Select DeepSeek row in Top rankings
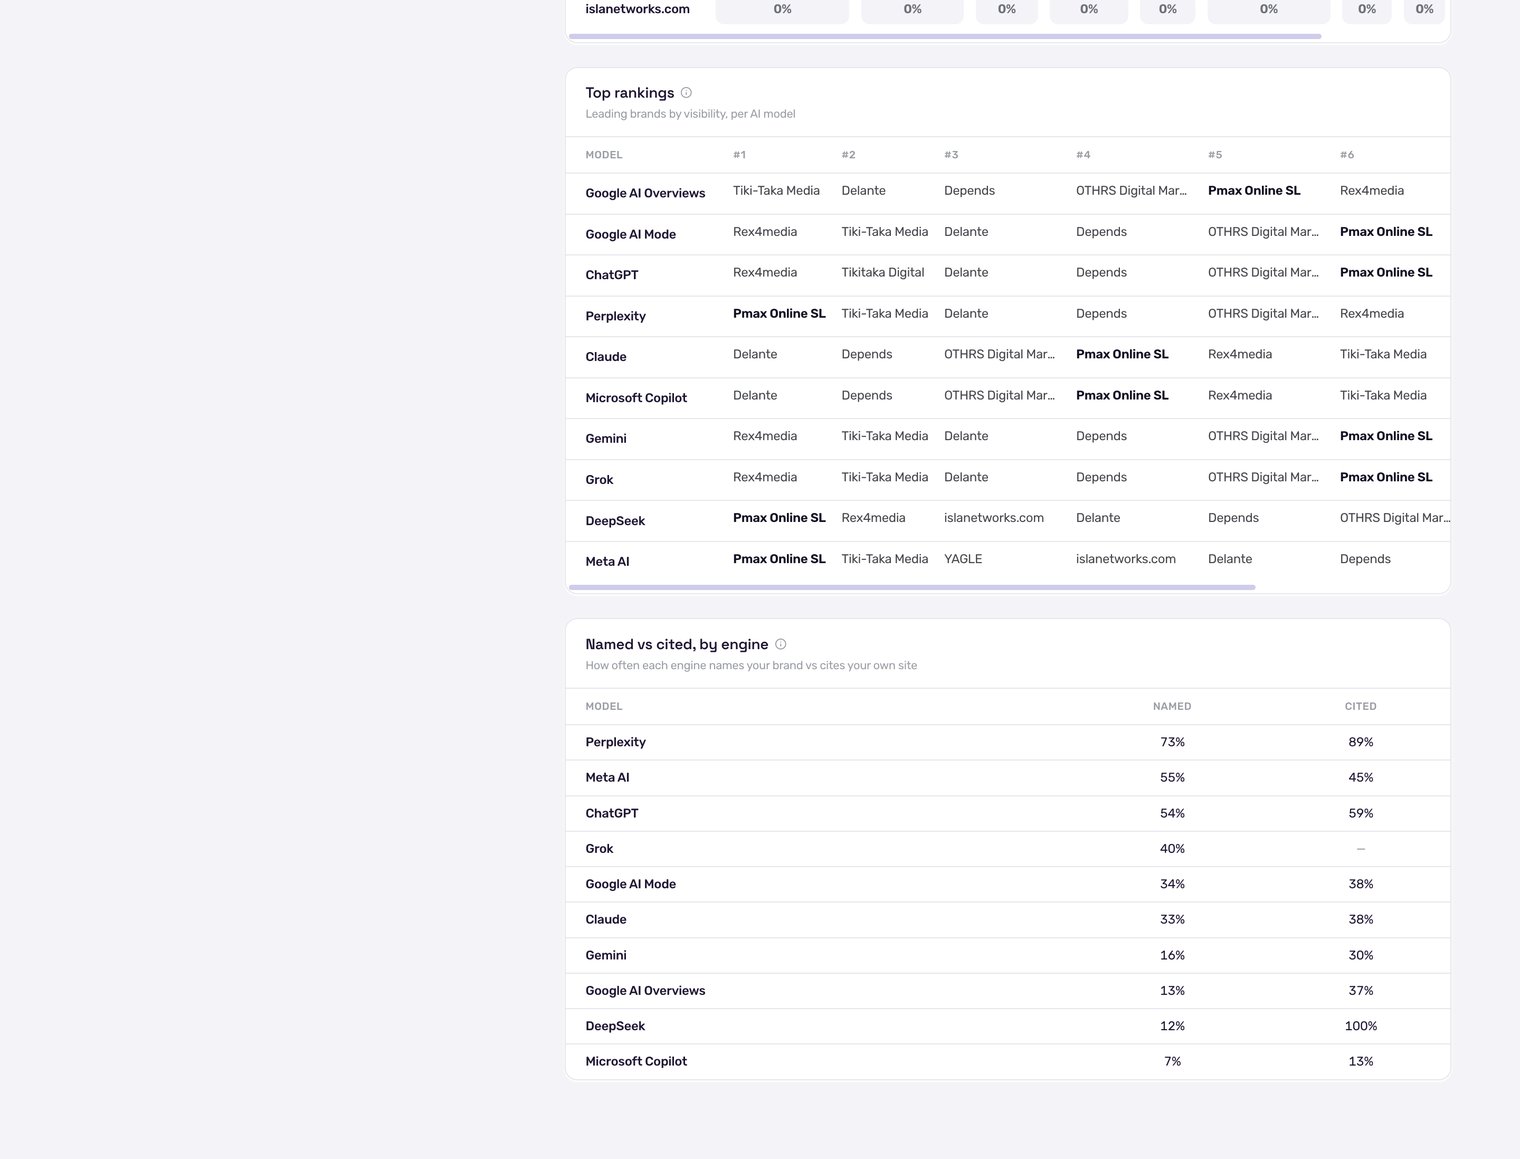 point(1008,521)
